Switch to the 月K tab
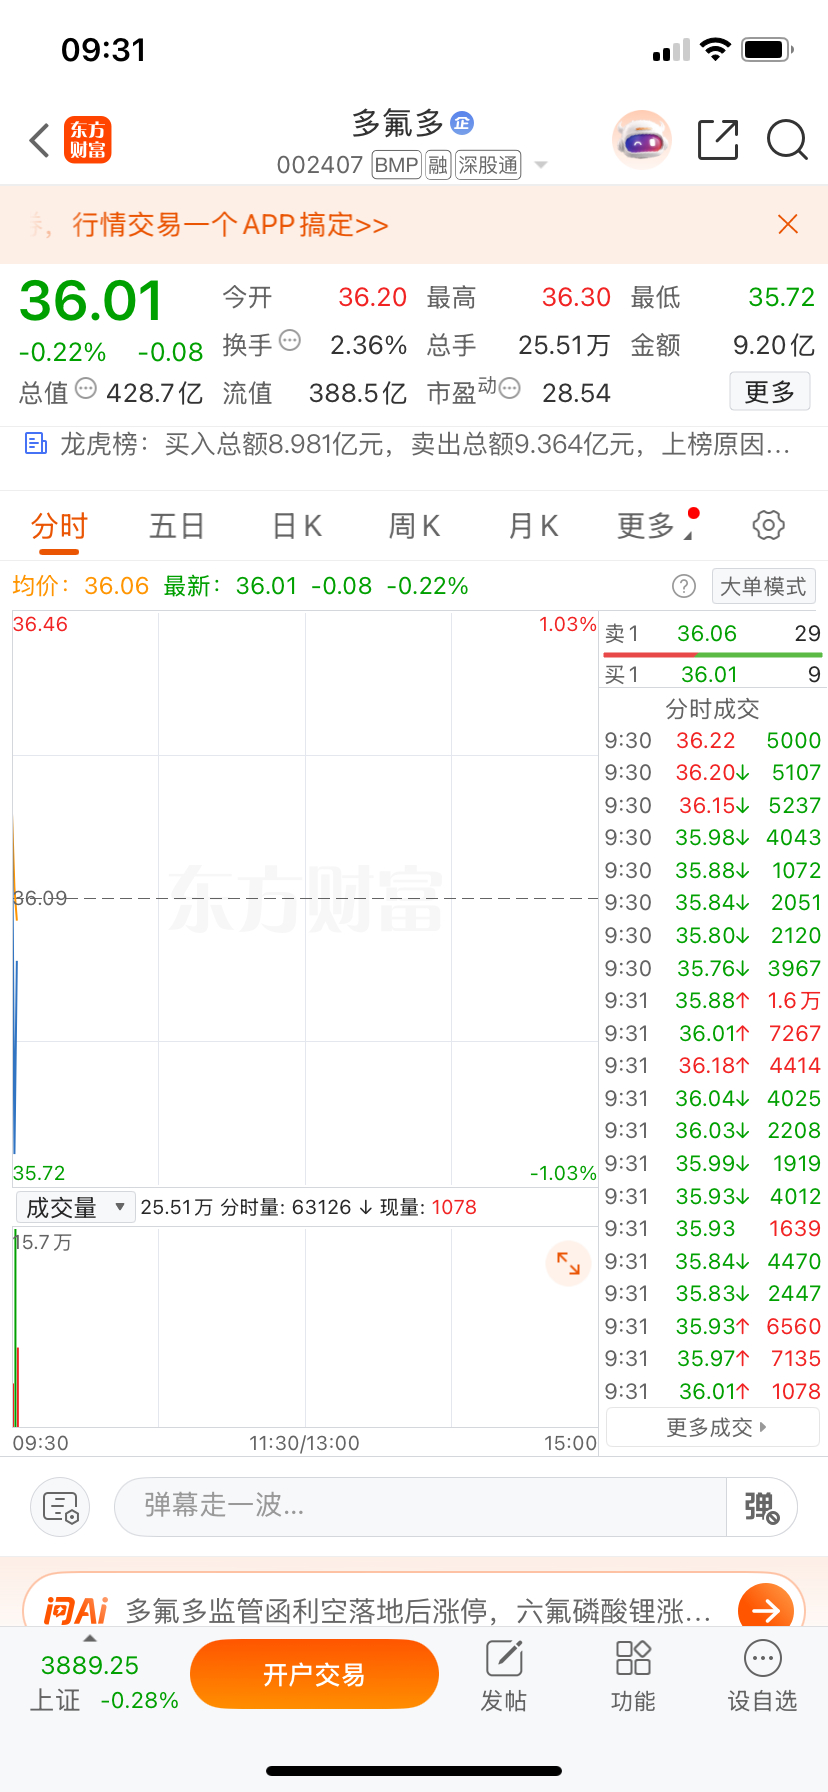The image size is (828, 1792). pos(533,526)
